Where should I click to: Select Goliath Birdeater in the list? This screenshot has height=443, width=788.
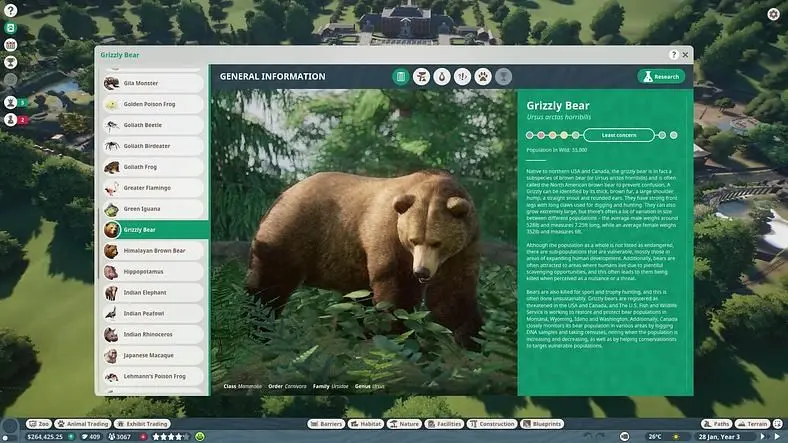[x=153, y=146]
